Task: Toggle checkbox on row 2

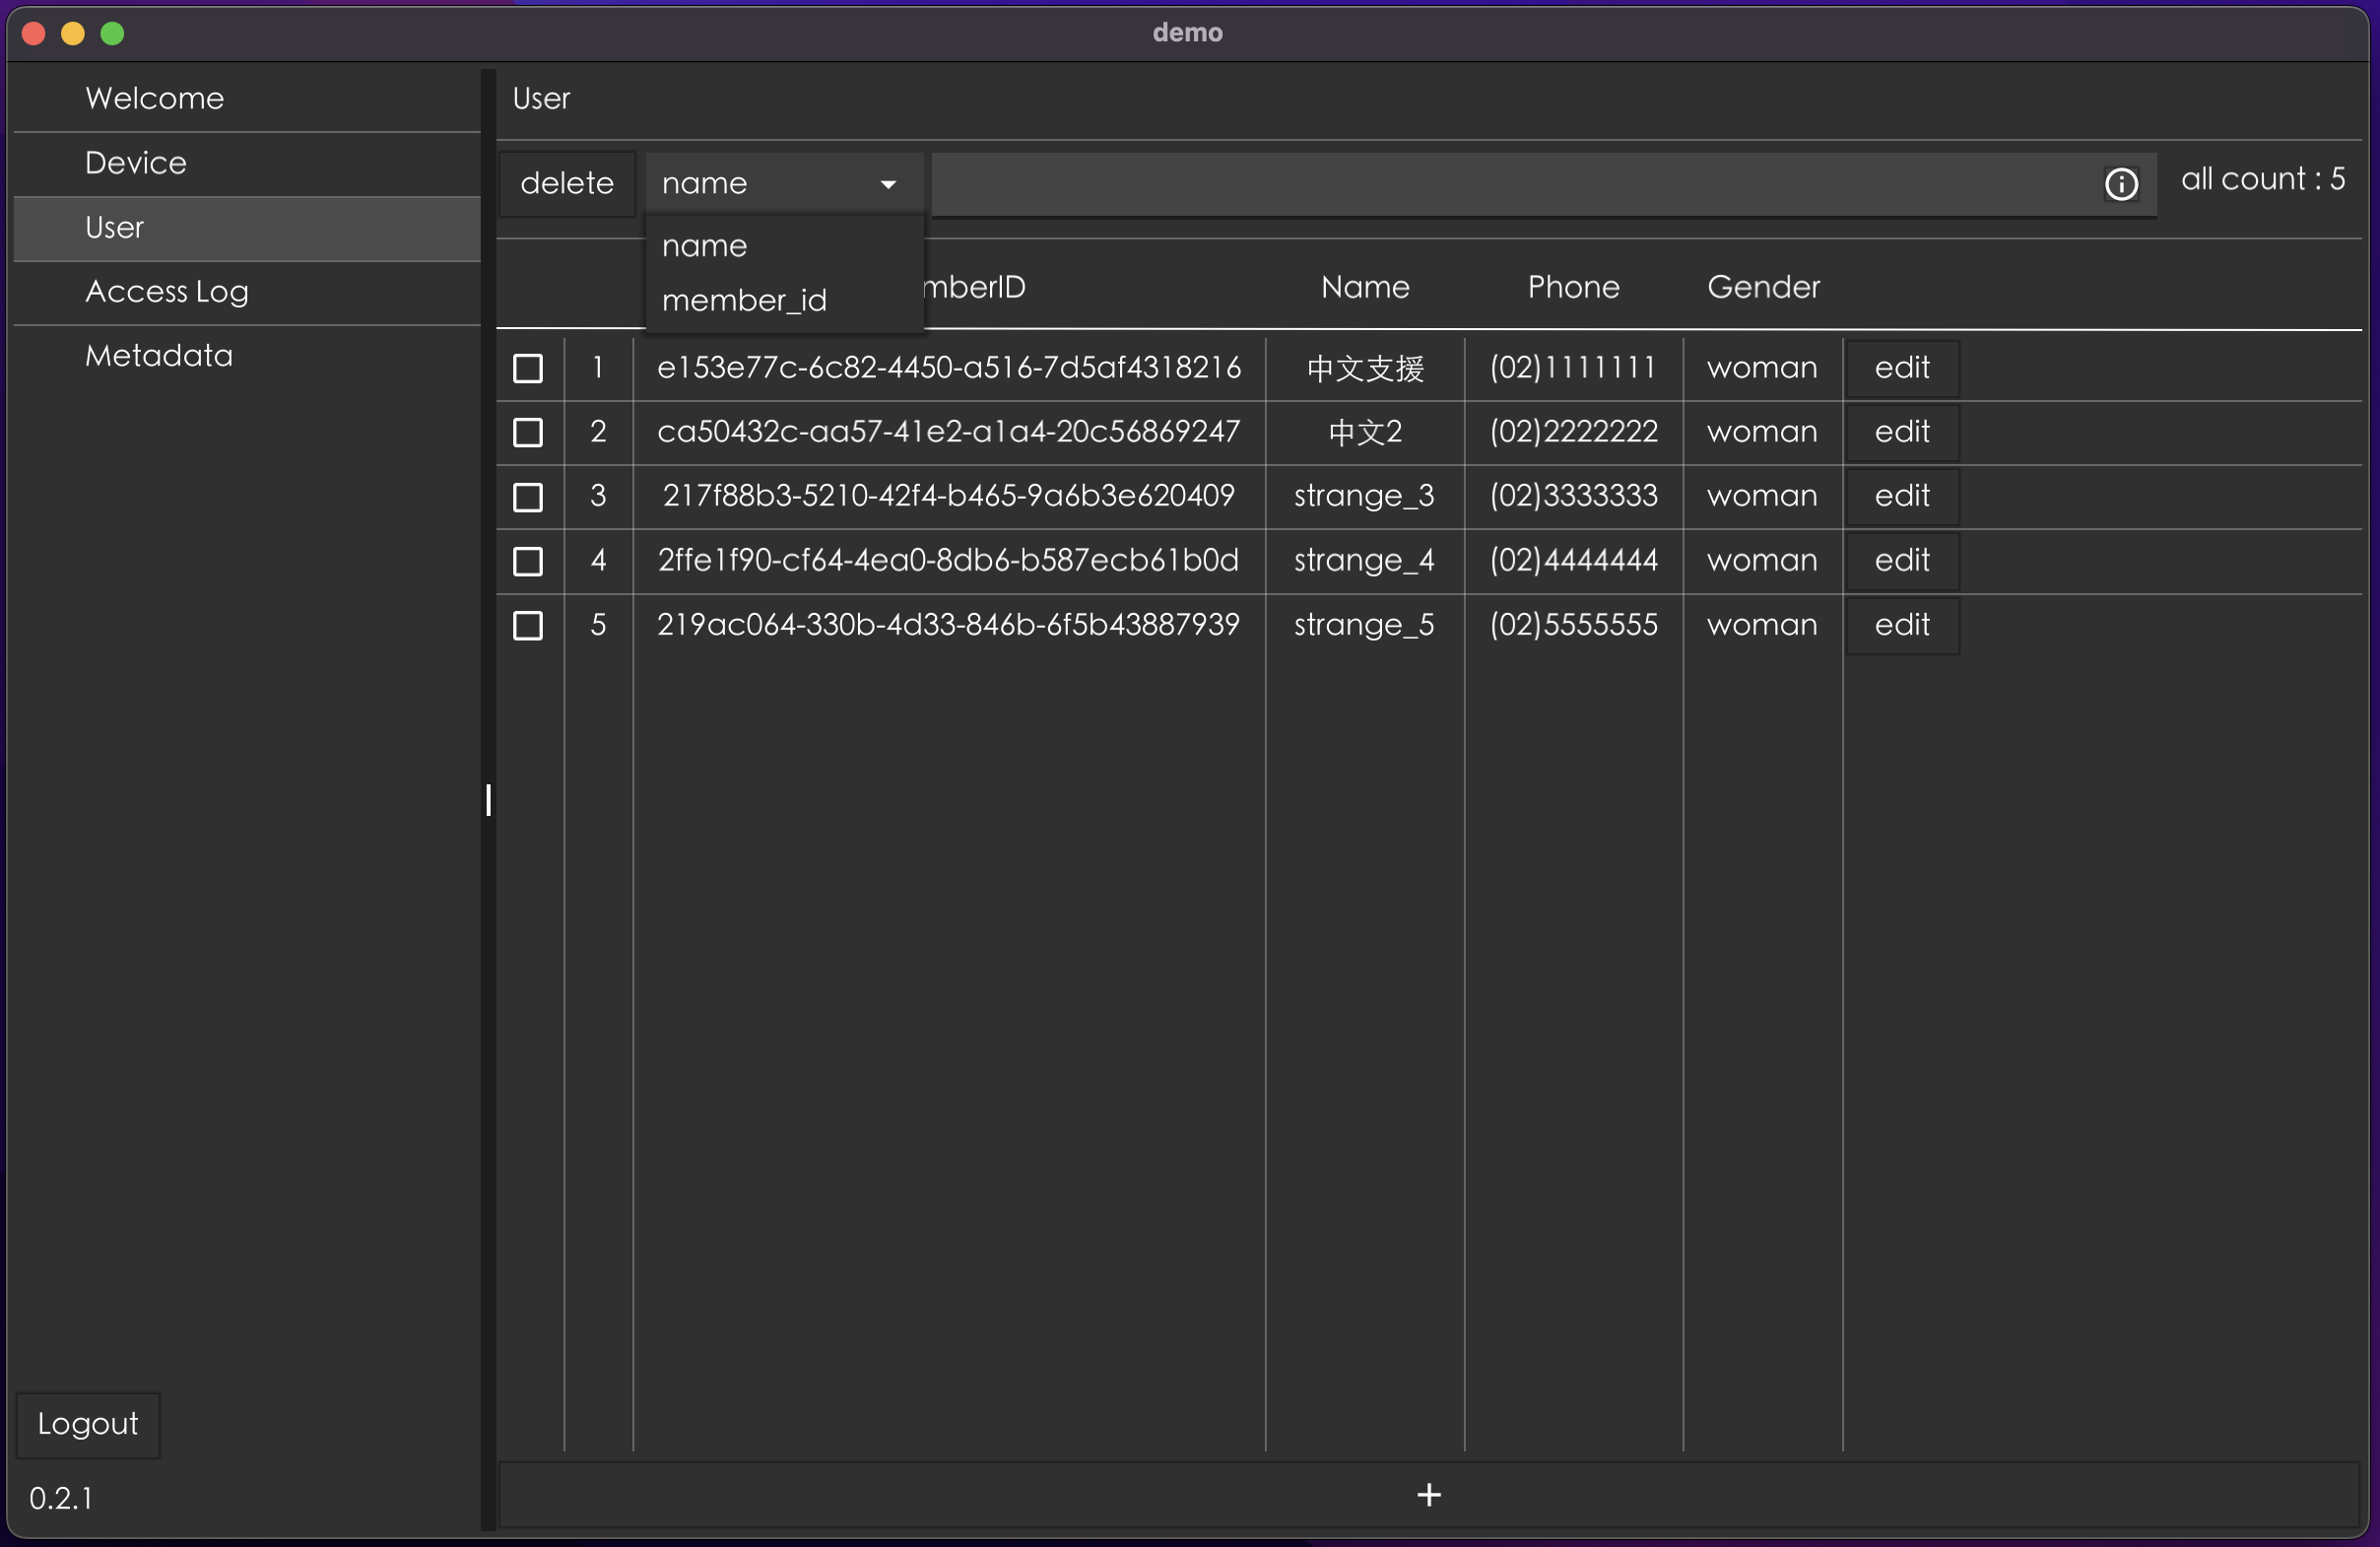Action: (528, 432)
